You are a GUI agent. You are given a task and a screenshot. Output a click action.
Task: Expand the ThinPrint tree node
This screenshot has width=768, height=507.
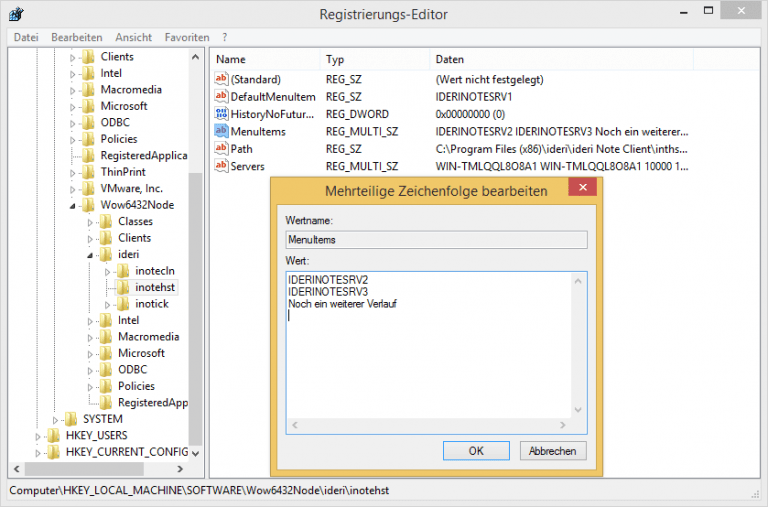[72, 173]
